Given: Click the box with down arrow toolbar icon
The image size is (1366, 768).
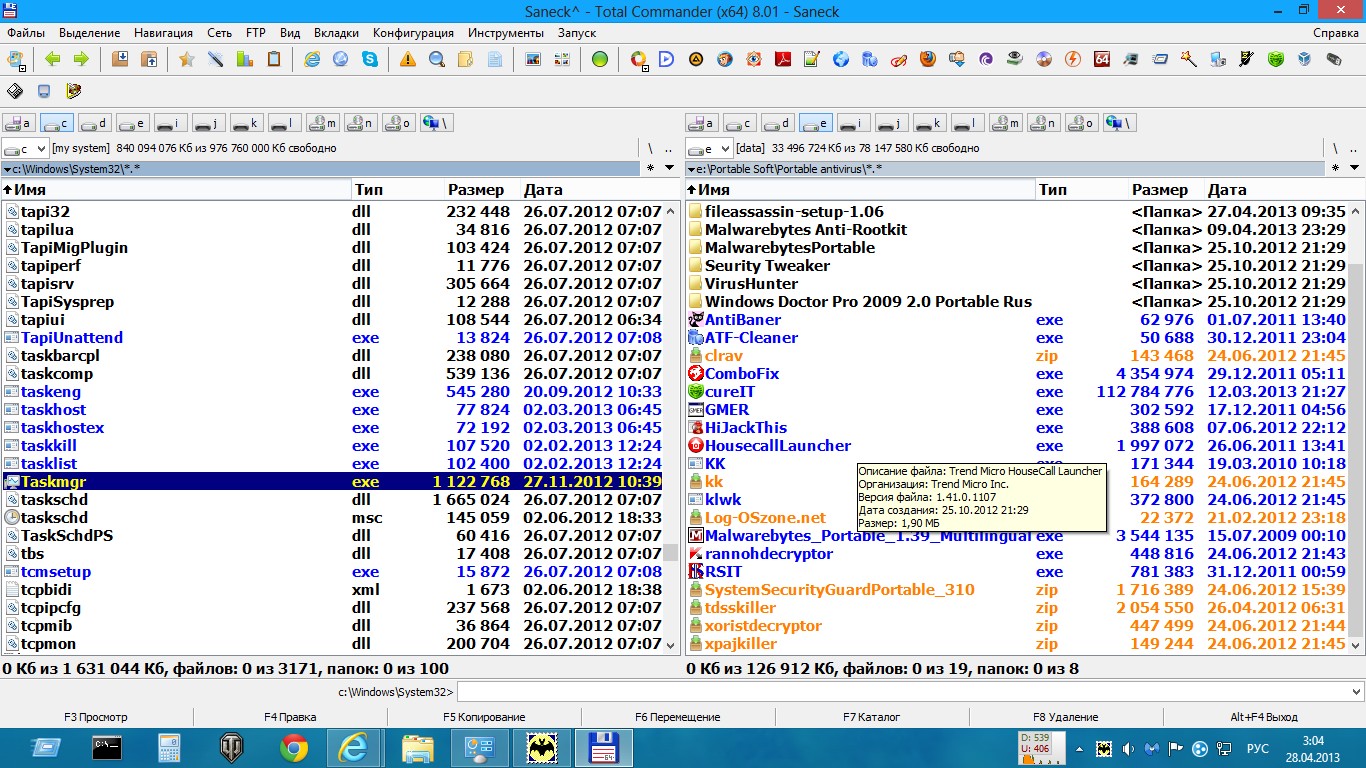Looking at the screenshot, I should point(119,59).
